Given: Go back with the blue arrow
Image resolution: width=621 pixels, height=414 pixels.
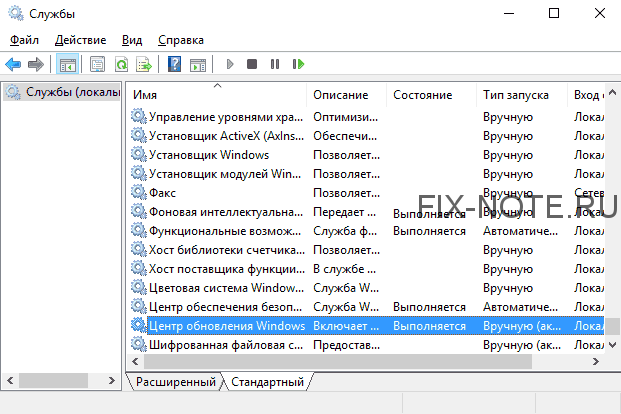Looking at the screenshot, I should coord(13,64).
